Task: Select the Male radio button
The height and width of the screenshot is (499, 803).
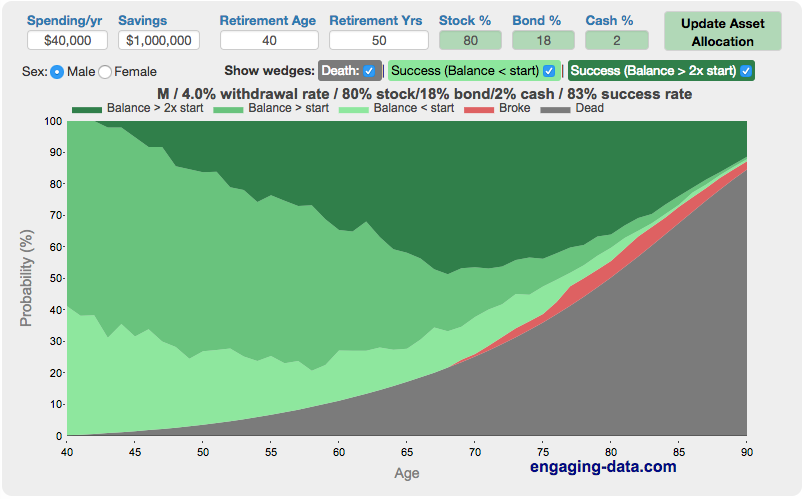Action: (x=57, y=72)
